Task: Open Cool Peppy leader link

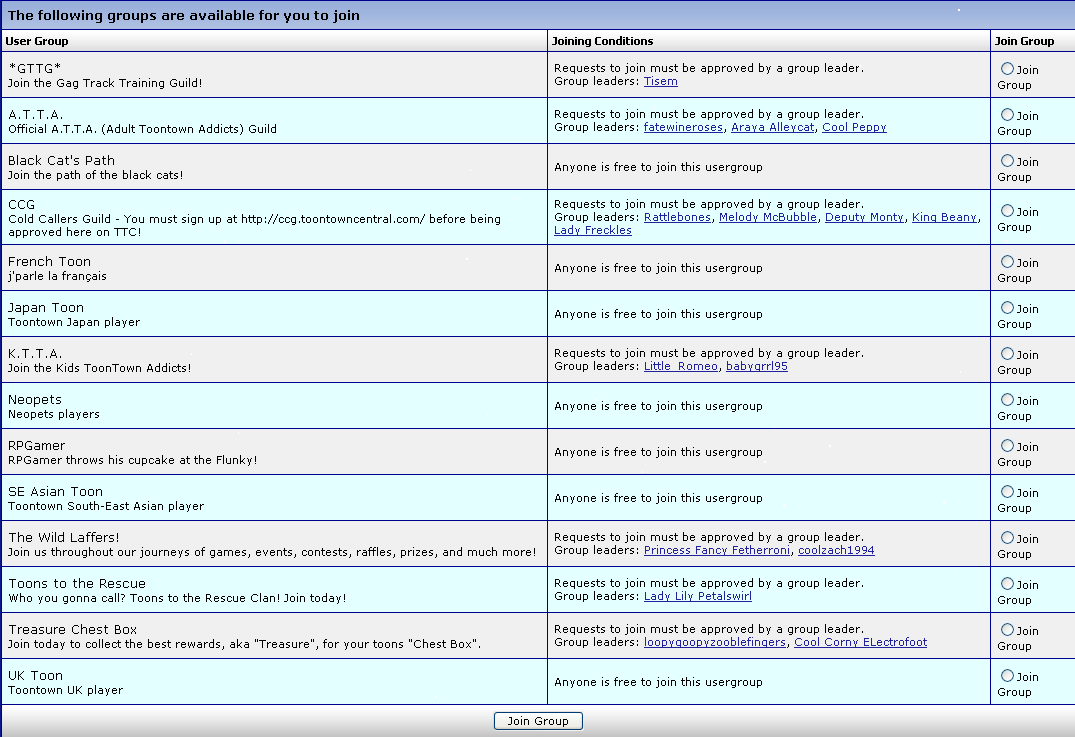Action: point(854,128)
